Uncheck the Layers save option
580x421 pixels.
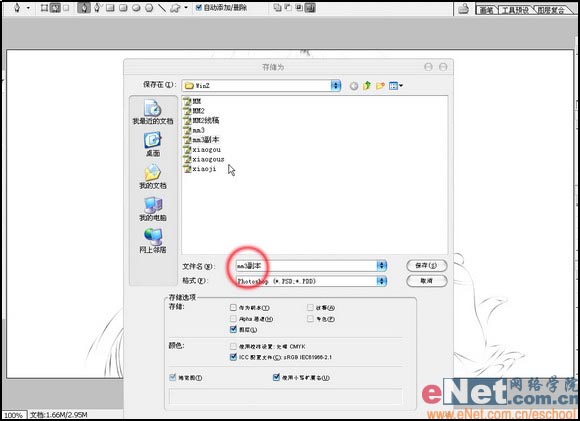(x=233, y=329)
